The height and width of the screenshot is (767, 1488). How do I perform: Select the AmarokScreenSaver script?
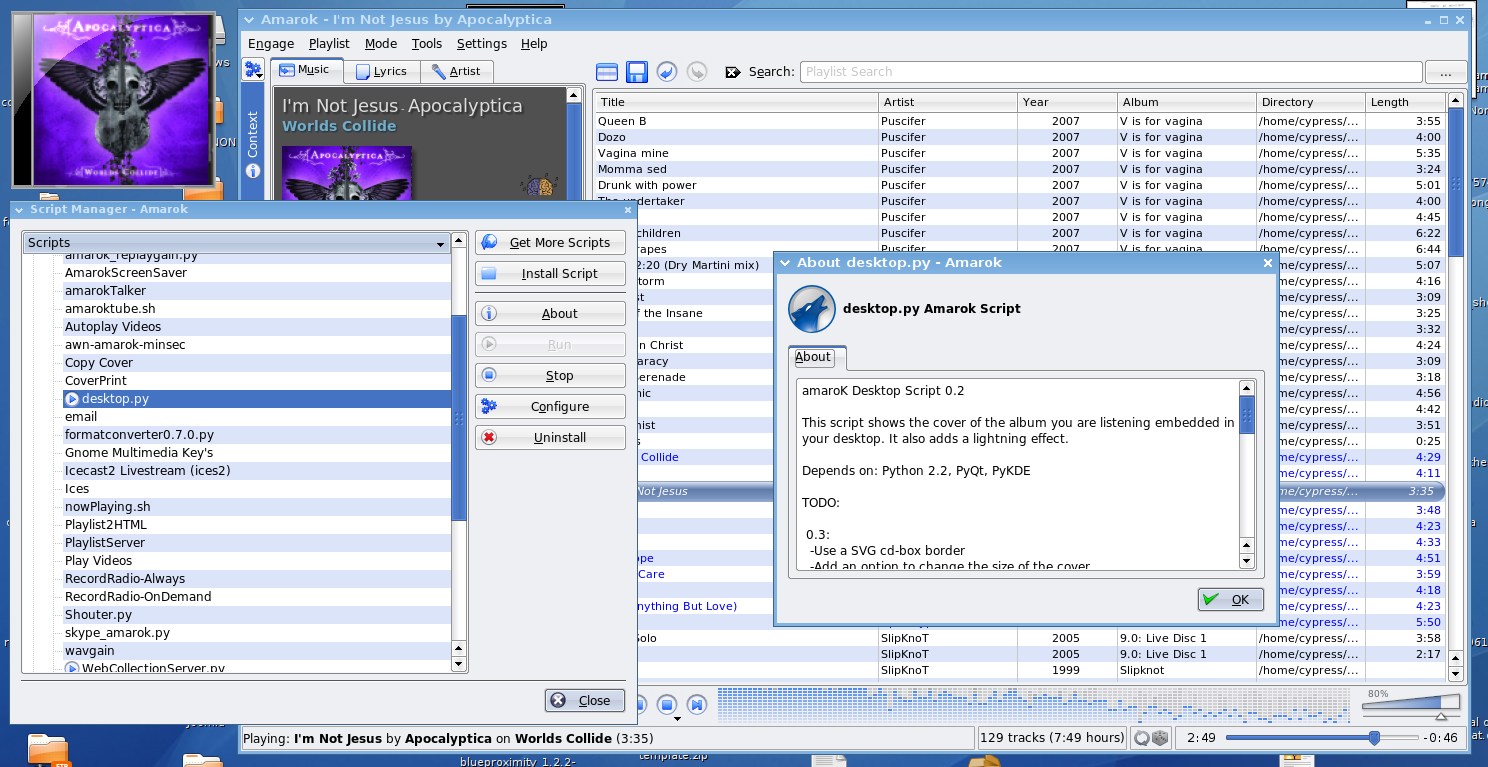point(257,273)
